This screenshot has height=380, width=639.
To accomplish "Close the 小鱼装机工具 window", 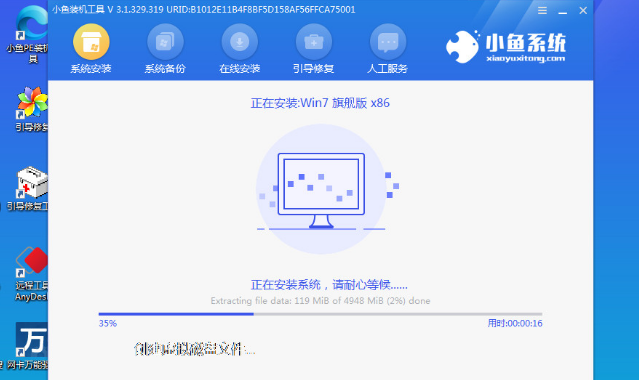I will coord(583,11).
